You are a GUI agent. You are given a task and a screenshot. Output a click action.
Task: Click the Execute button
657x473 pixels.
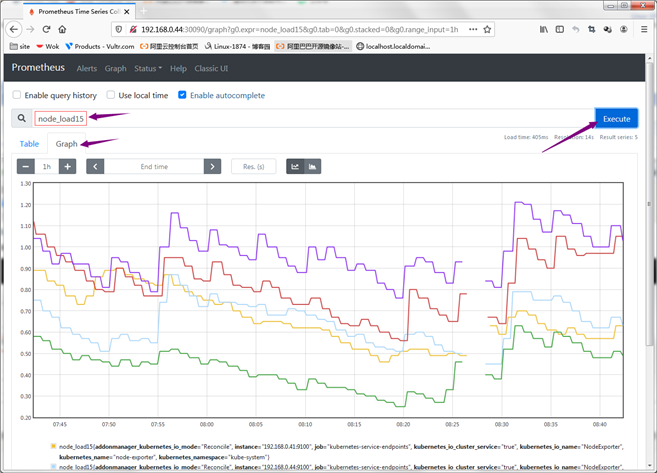click(x=616, y=119)
